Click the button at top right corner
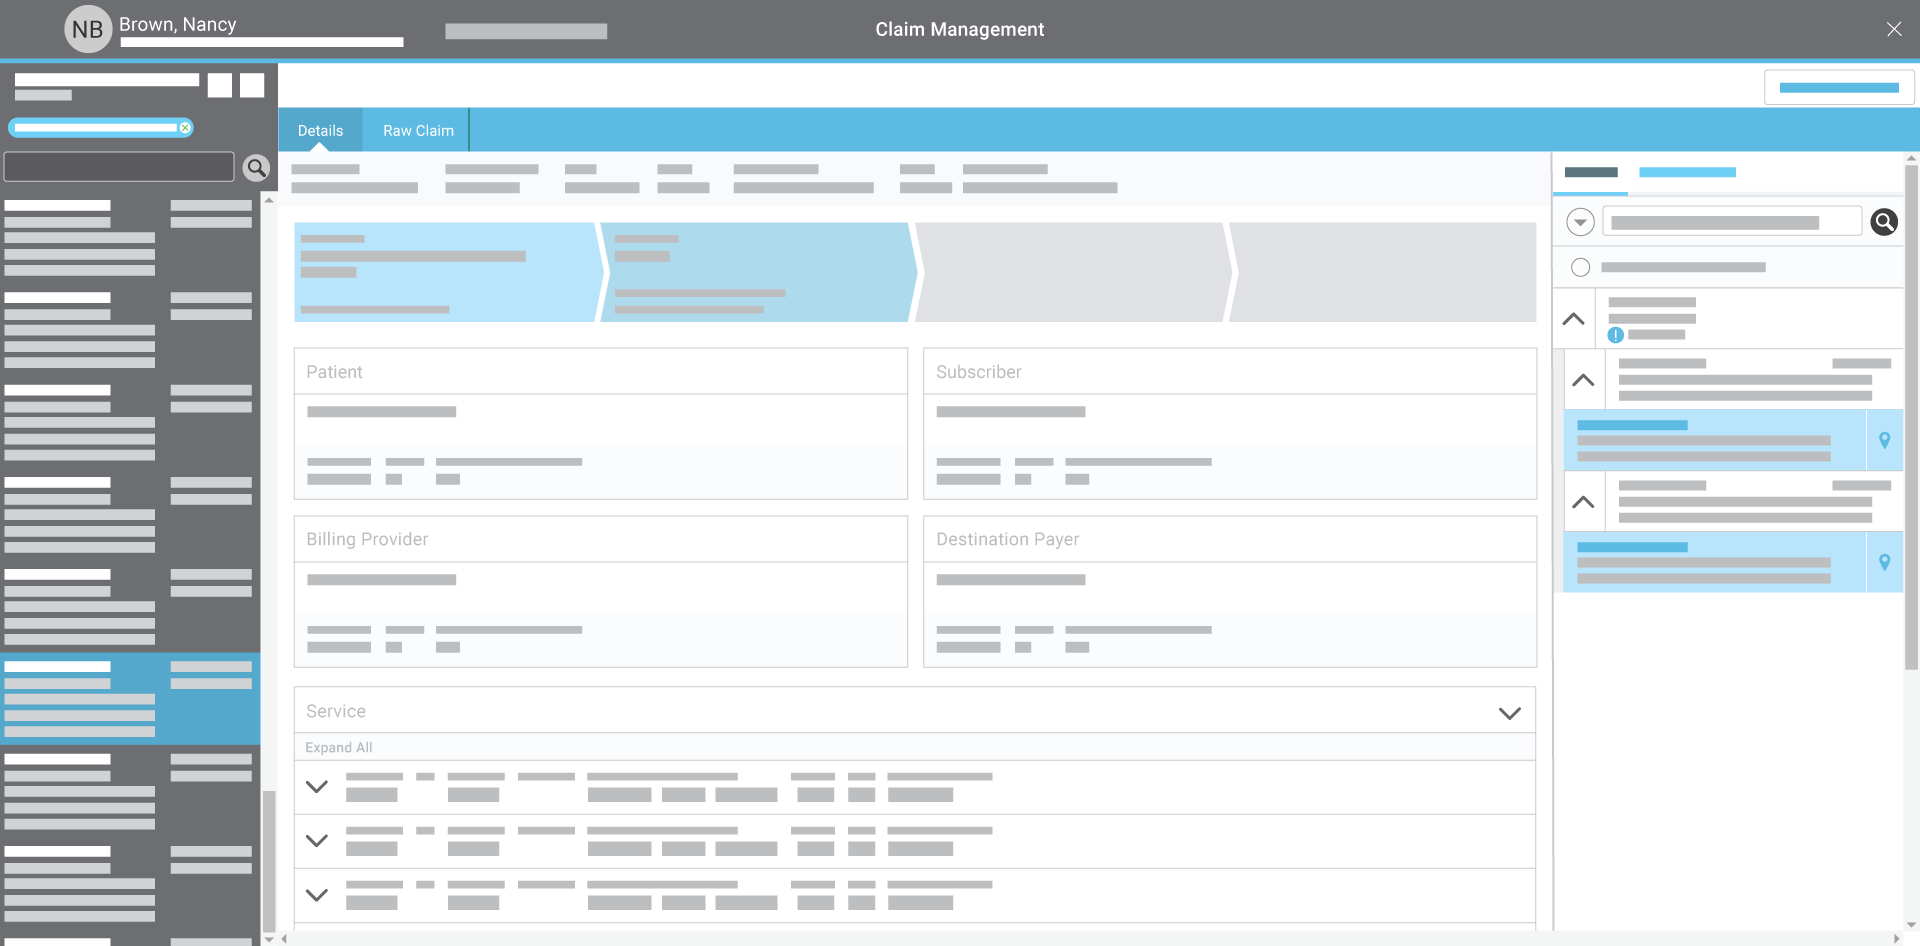This screenshot has height=946, width=1920. pyautogui.click(x=1838, y=88)
